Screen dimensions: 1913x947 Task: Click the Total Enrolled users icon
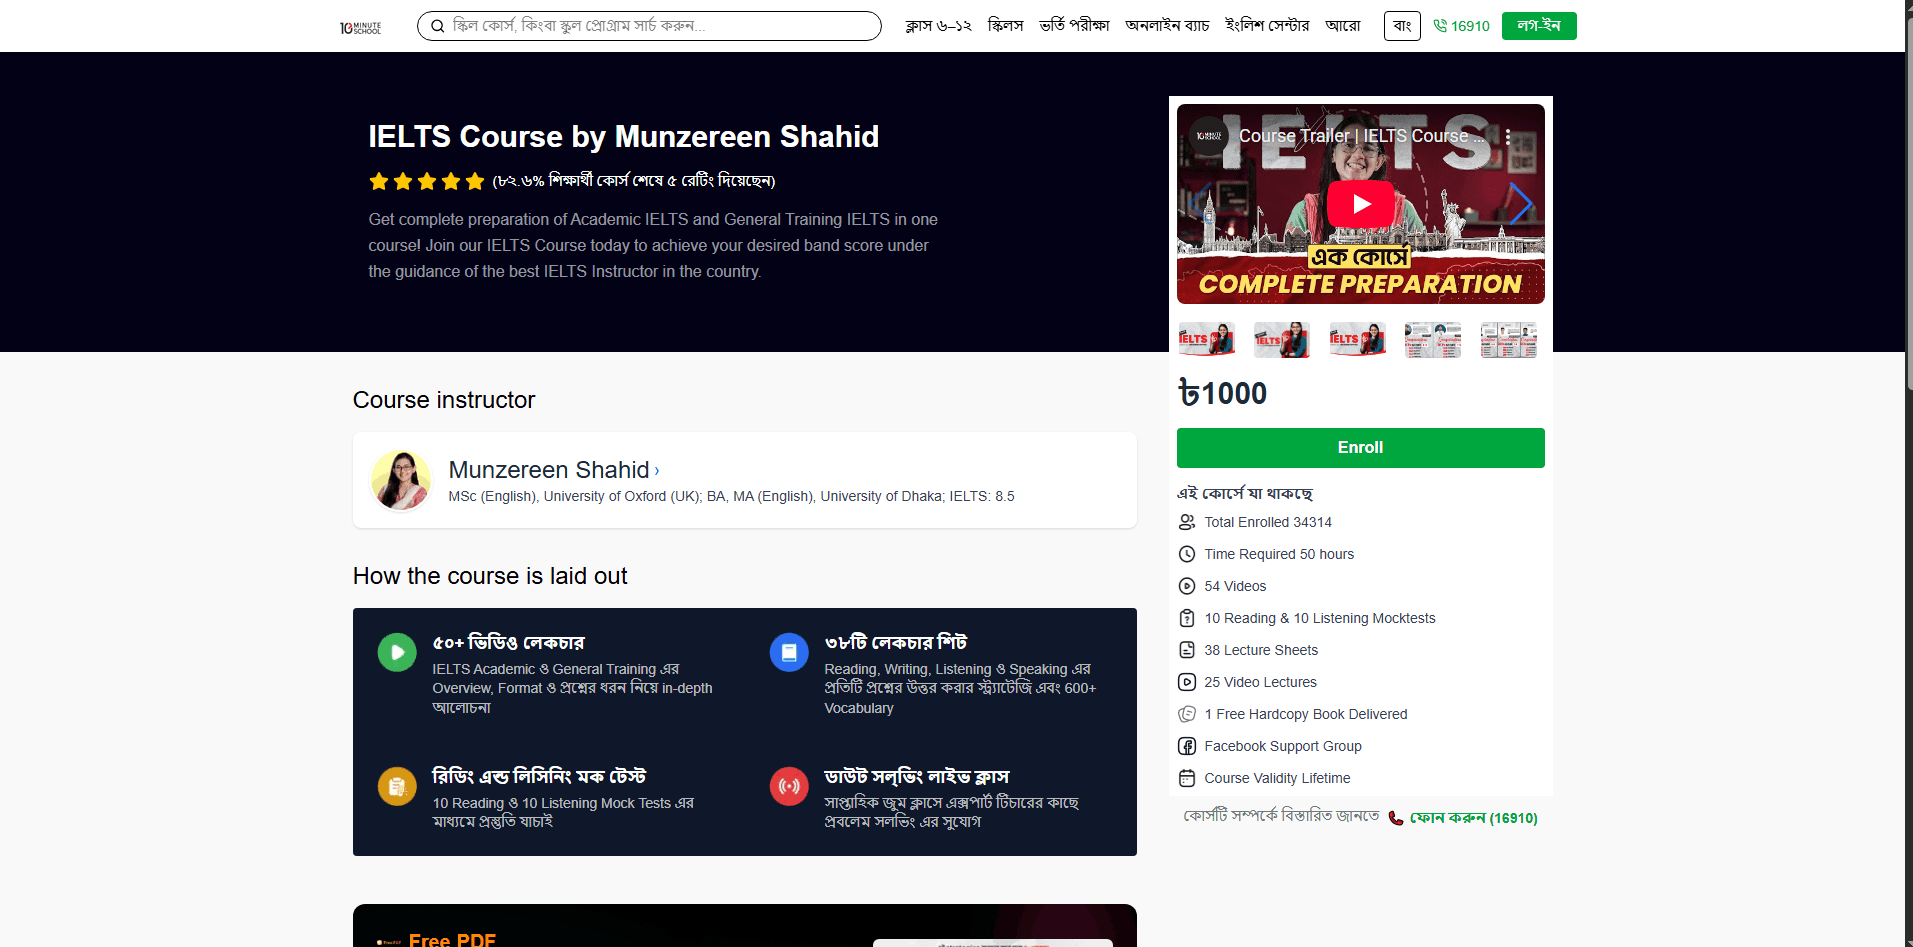1187,522
